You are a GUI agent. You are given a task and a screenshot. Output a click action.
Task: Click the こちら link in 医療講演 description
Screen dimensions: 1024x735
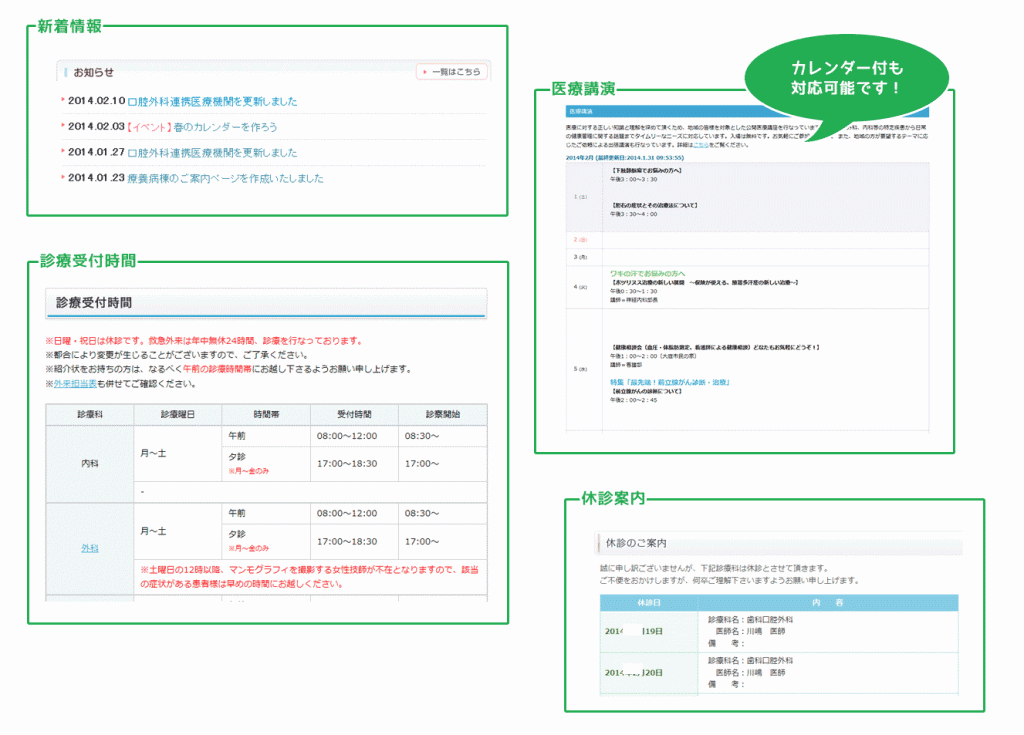pyautogui.click(x=700, y=145)
